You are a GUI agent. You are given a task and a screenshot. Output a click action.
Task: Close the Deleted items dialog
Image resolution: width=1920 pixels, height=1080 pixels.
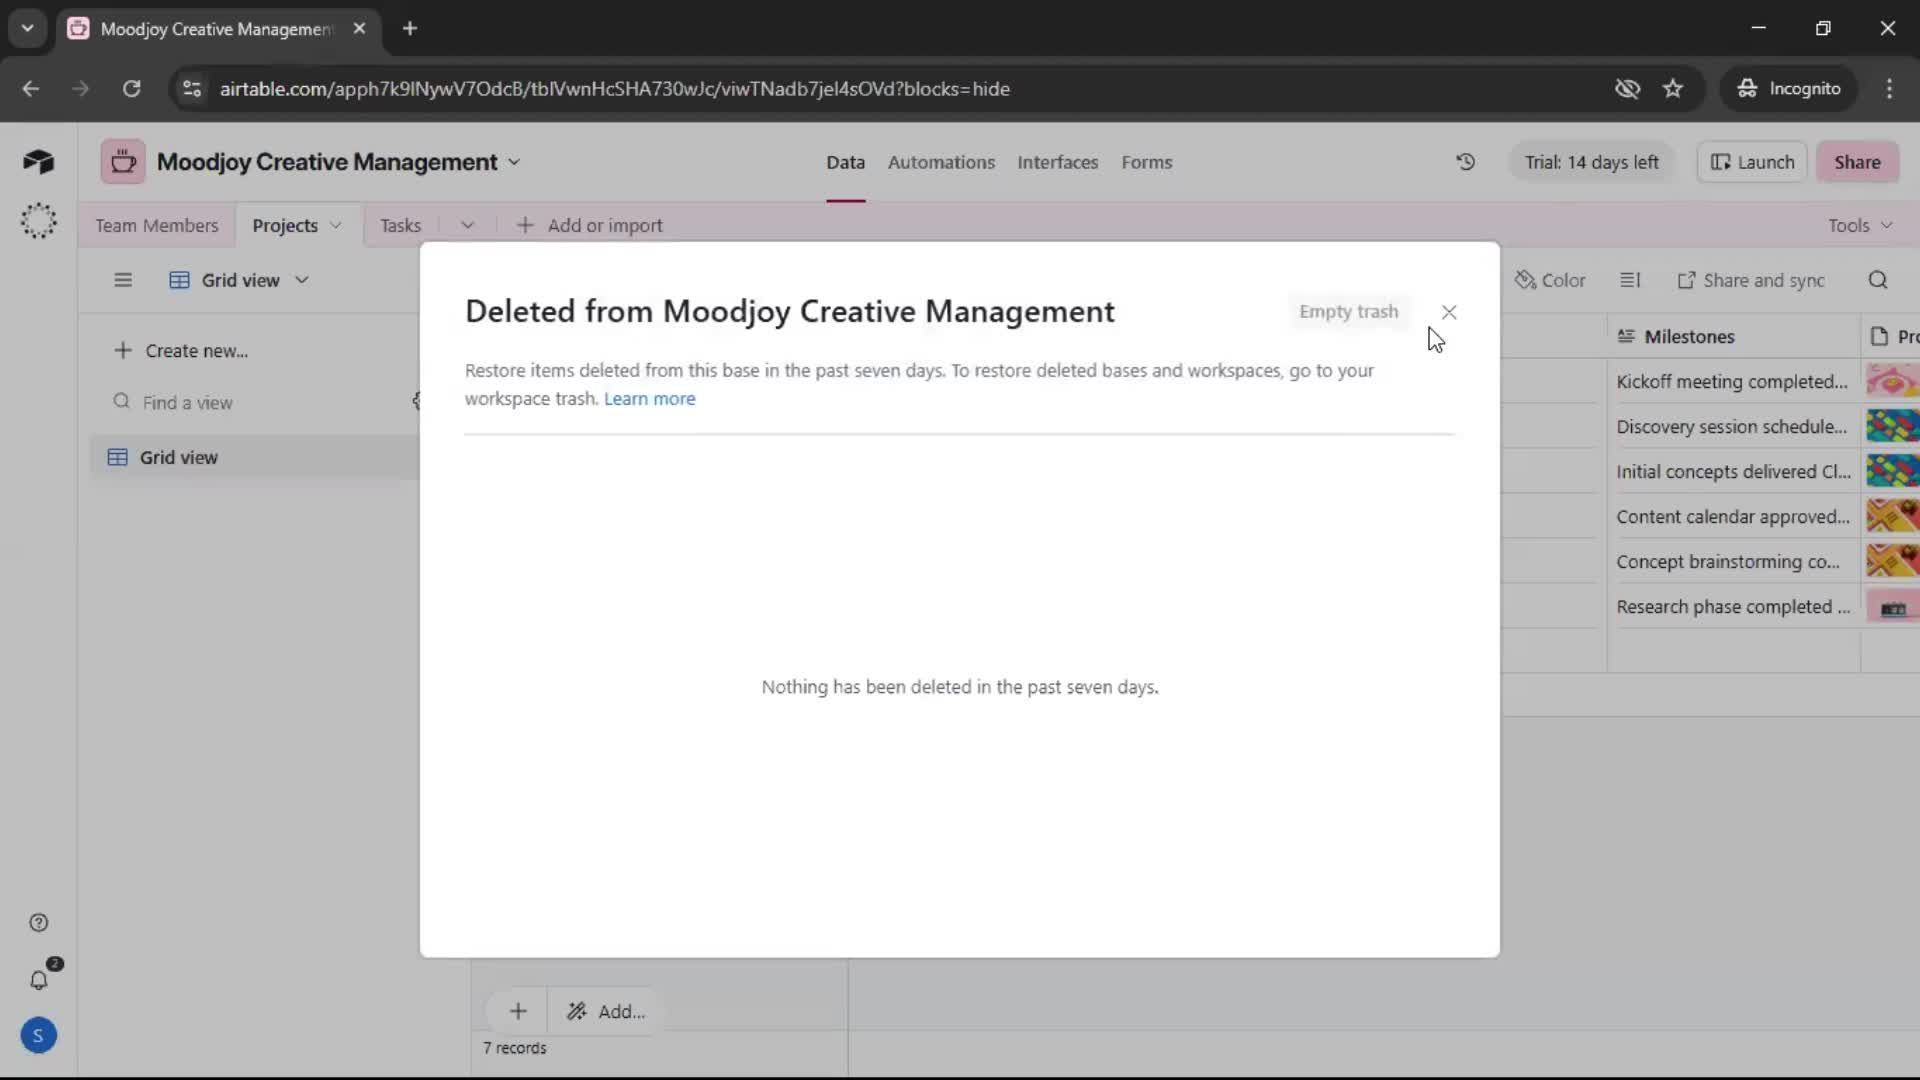1449,312
